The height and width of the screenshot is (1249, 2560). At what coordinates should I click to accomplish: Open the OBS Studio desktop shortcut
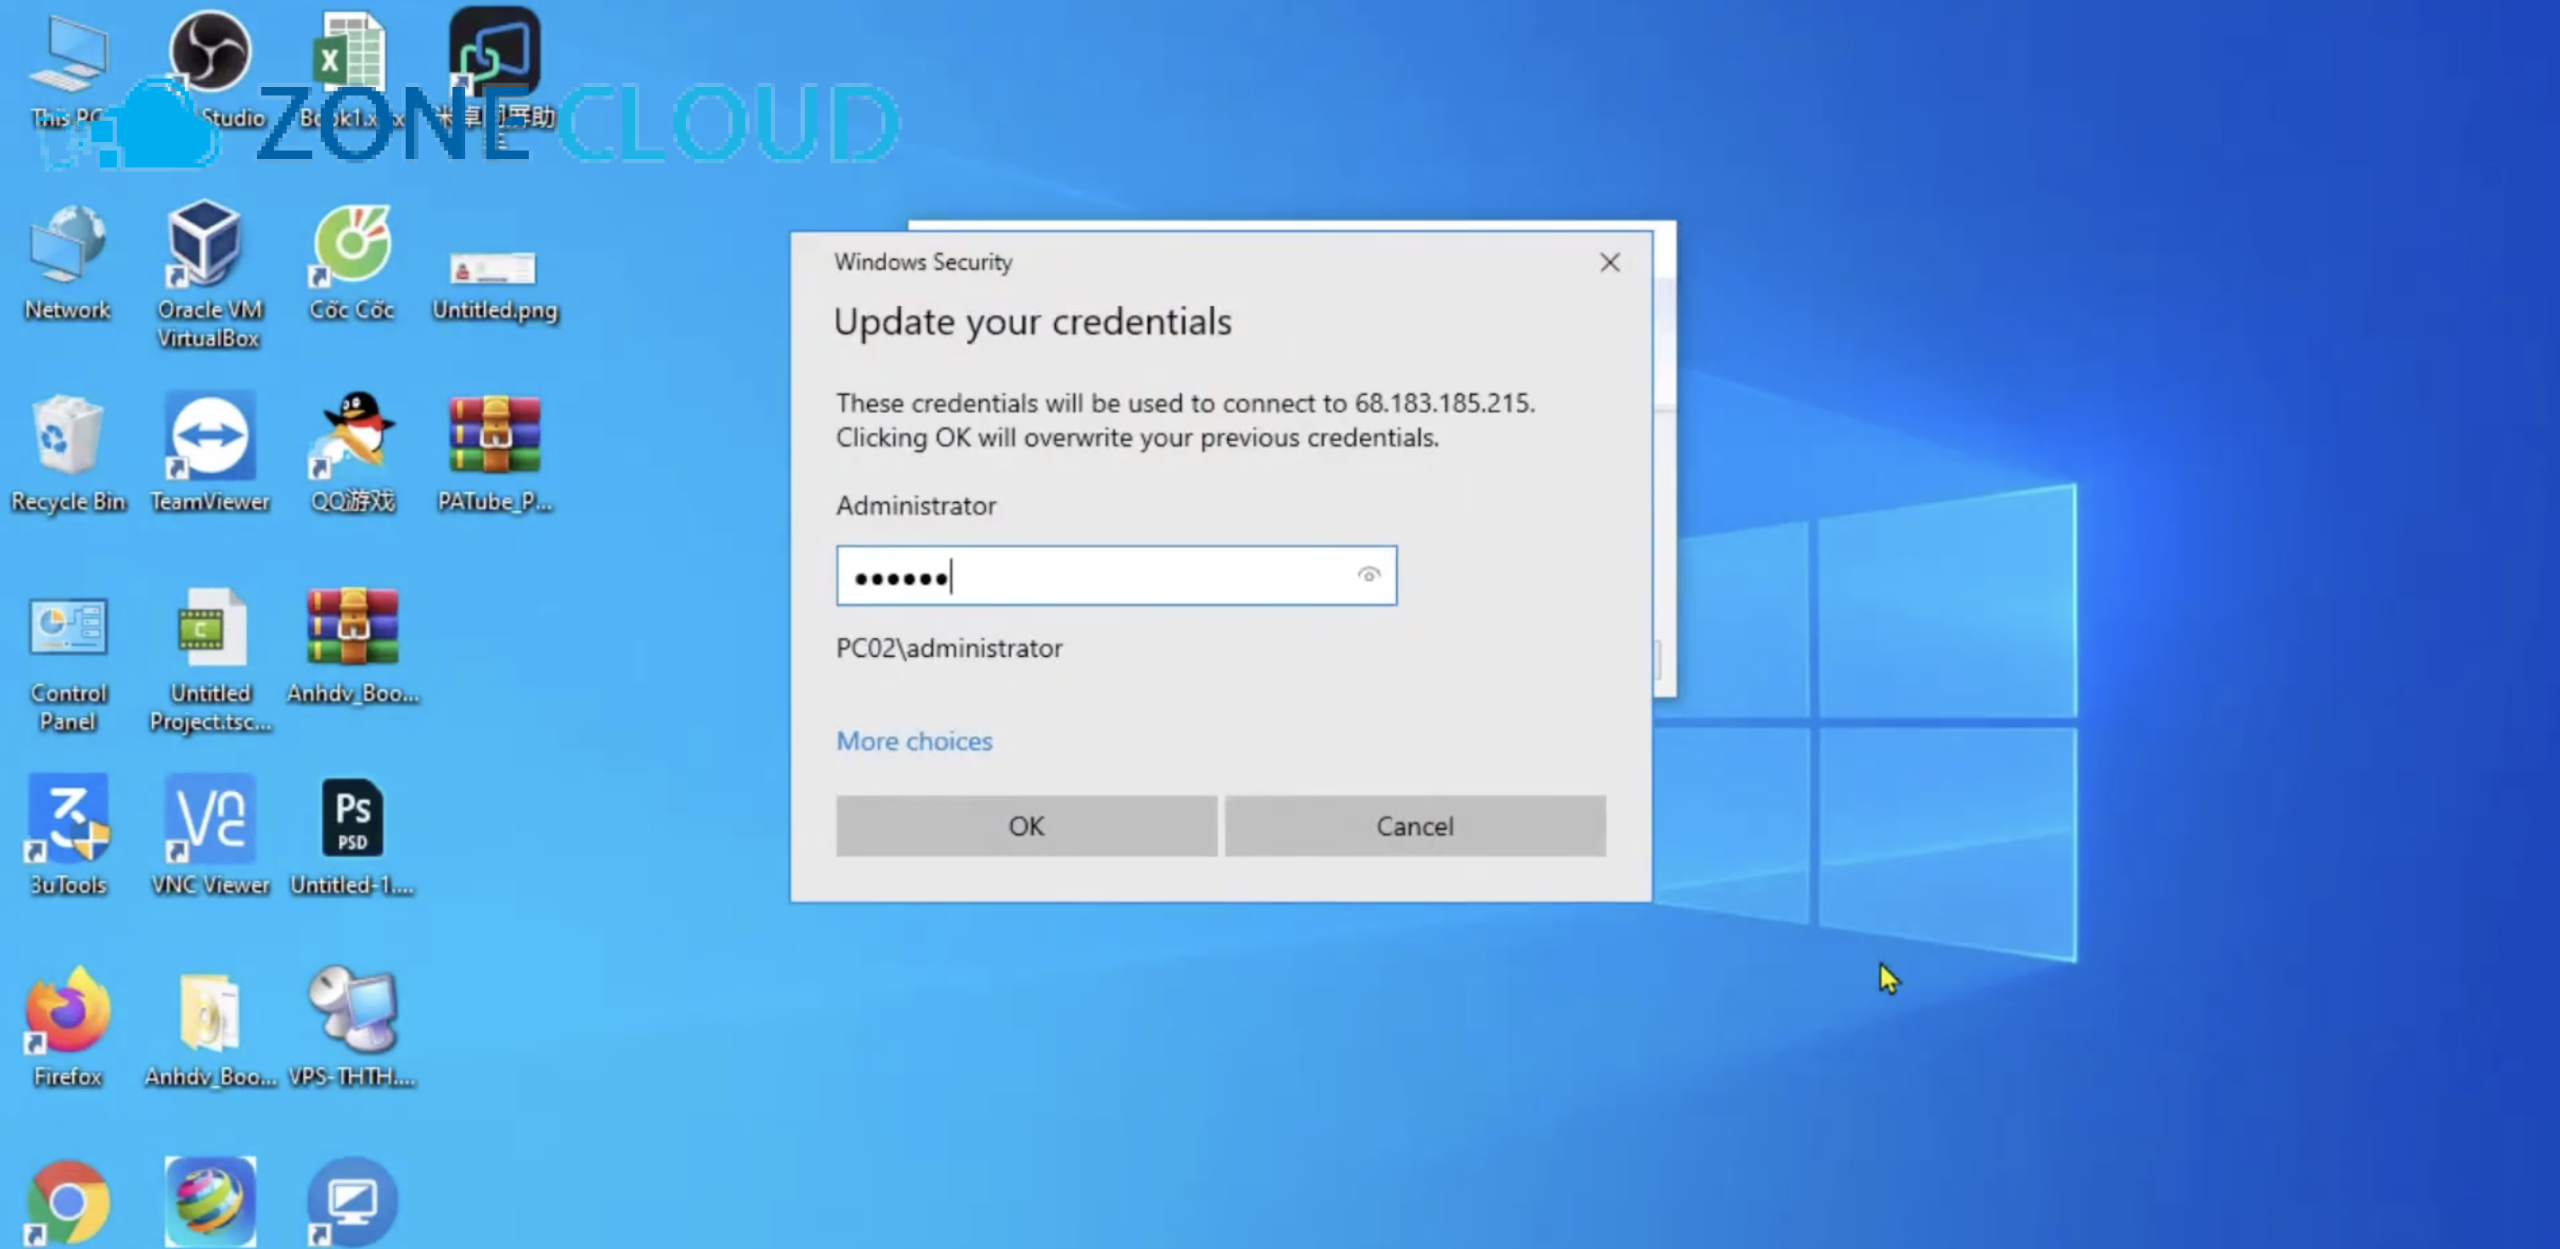point(212,70)
